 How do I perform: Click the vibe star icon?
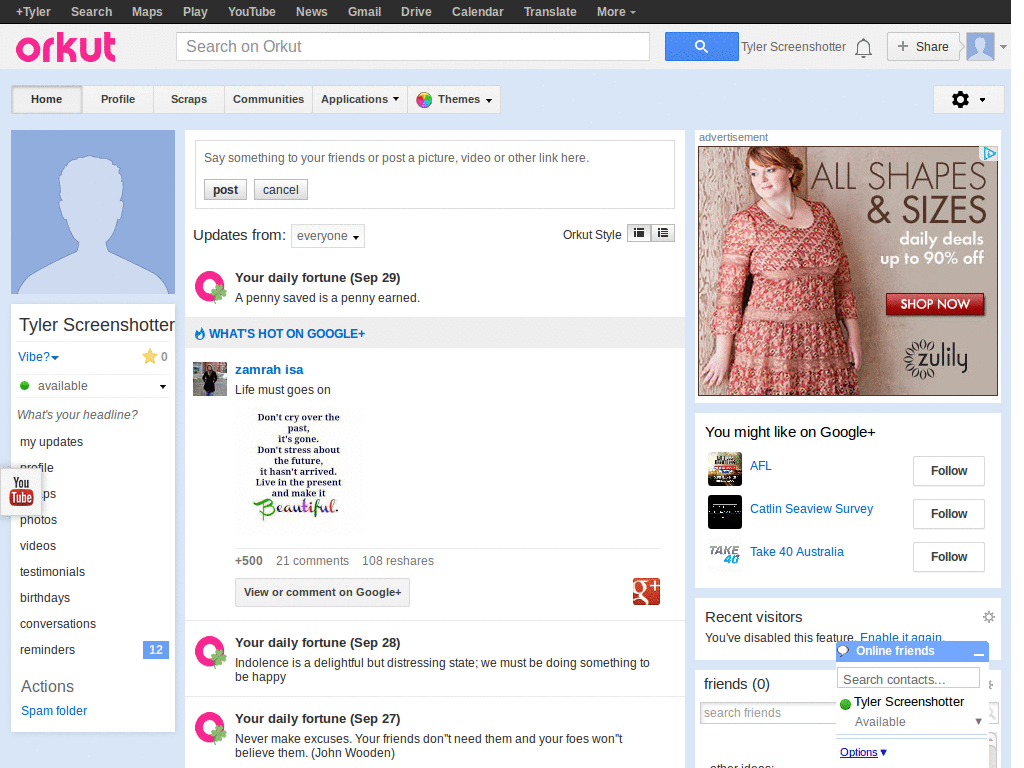point(150,357)
